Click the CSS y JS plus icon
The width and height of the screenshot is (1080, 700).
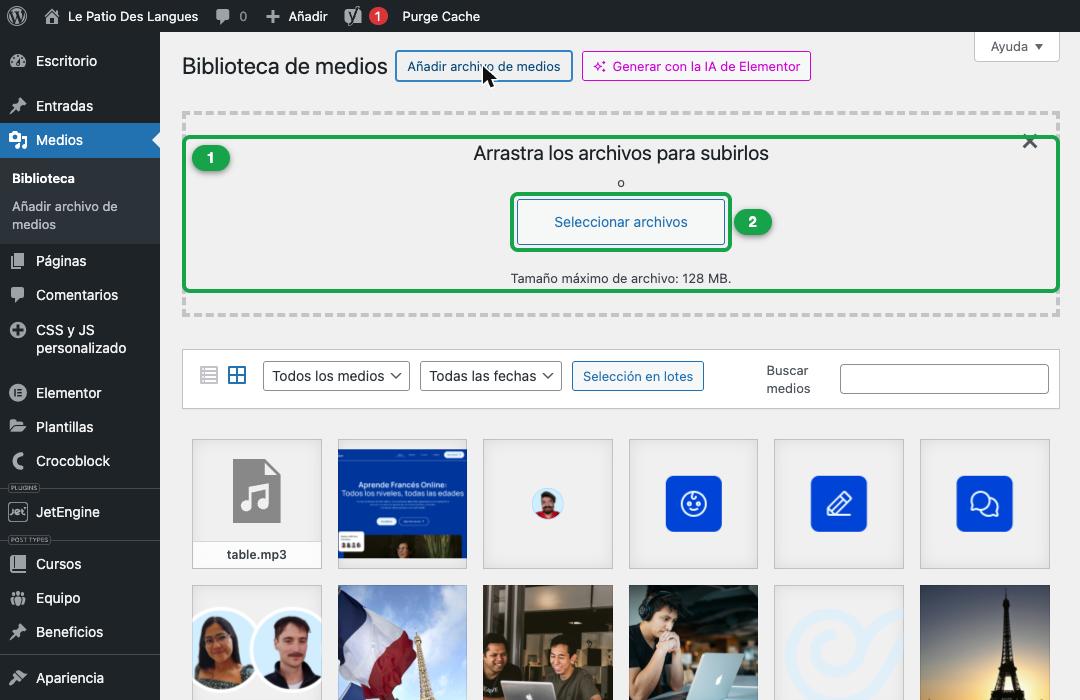coord(18,330)
